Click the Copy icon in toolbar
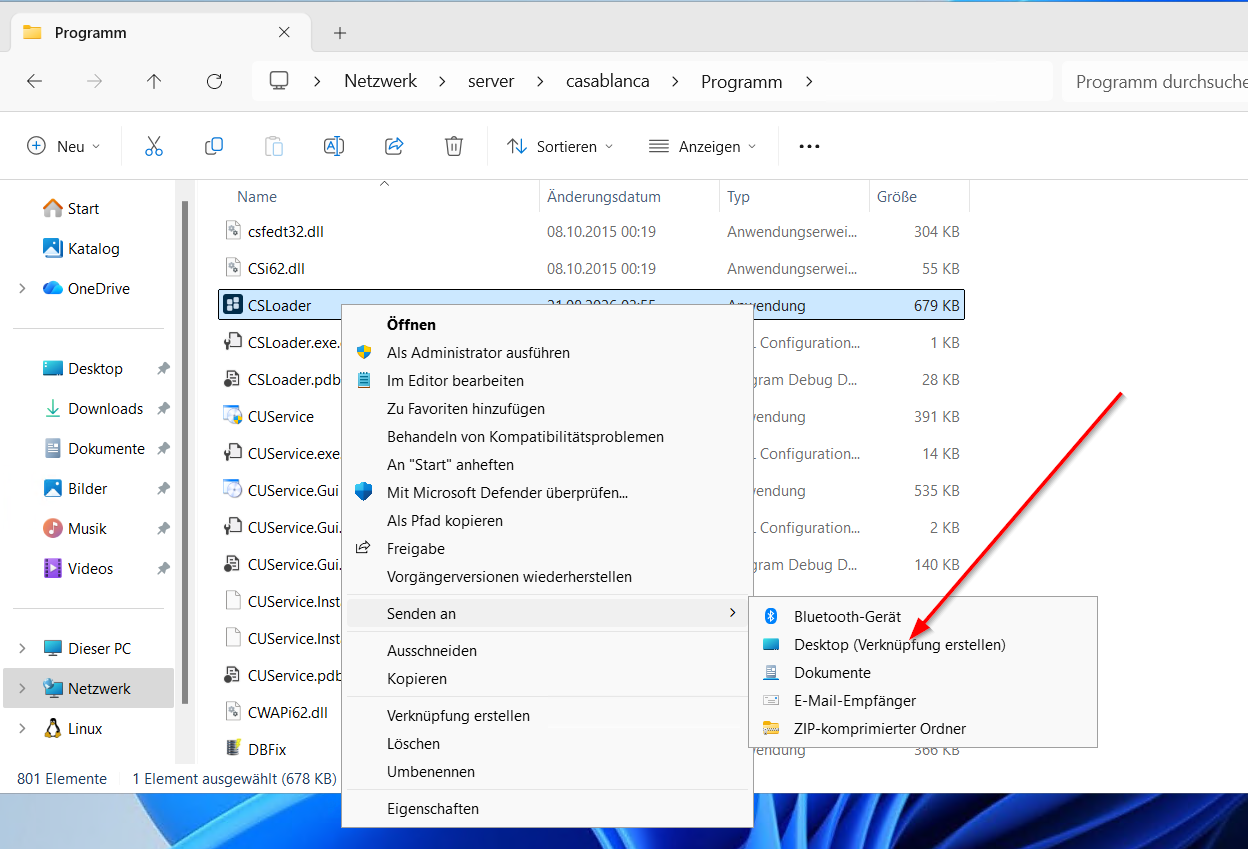1248x849 pixels. pyautogui.click(x=213, y=146)
